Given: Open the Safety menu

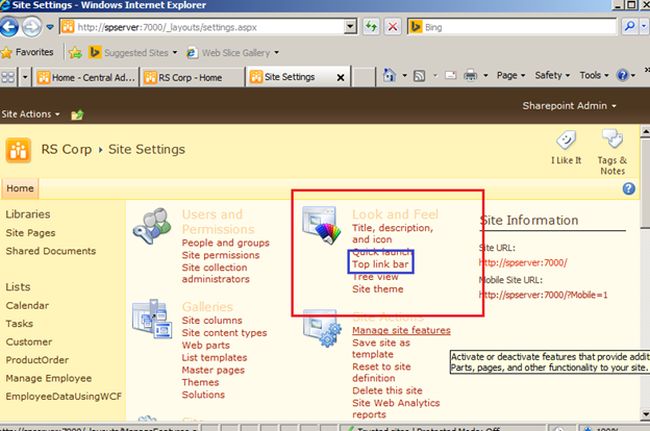Looking at the screenshot, I should 552,75.
